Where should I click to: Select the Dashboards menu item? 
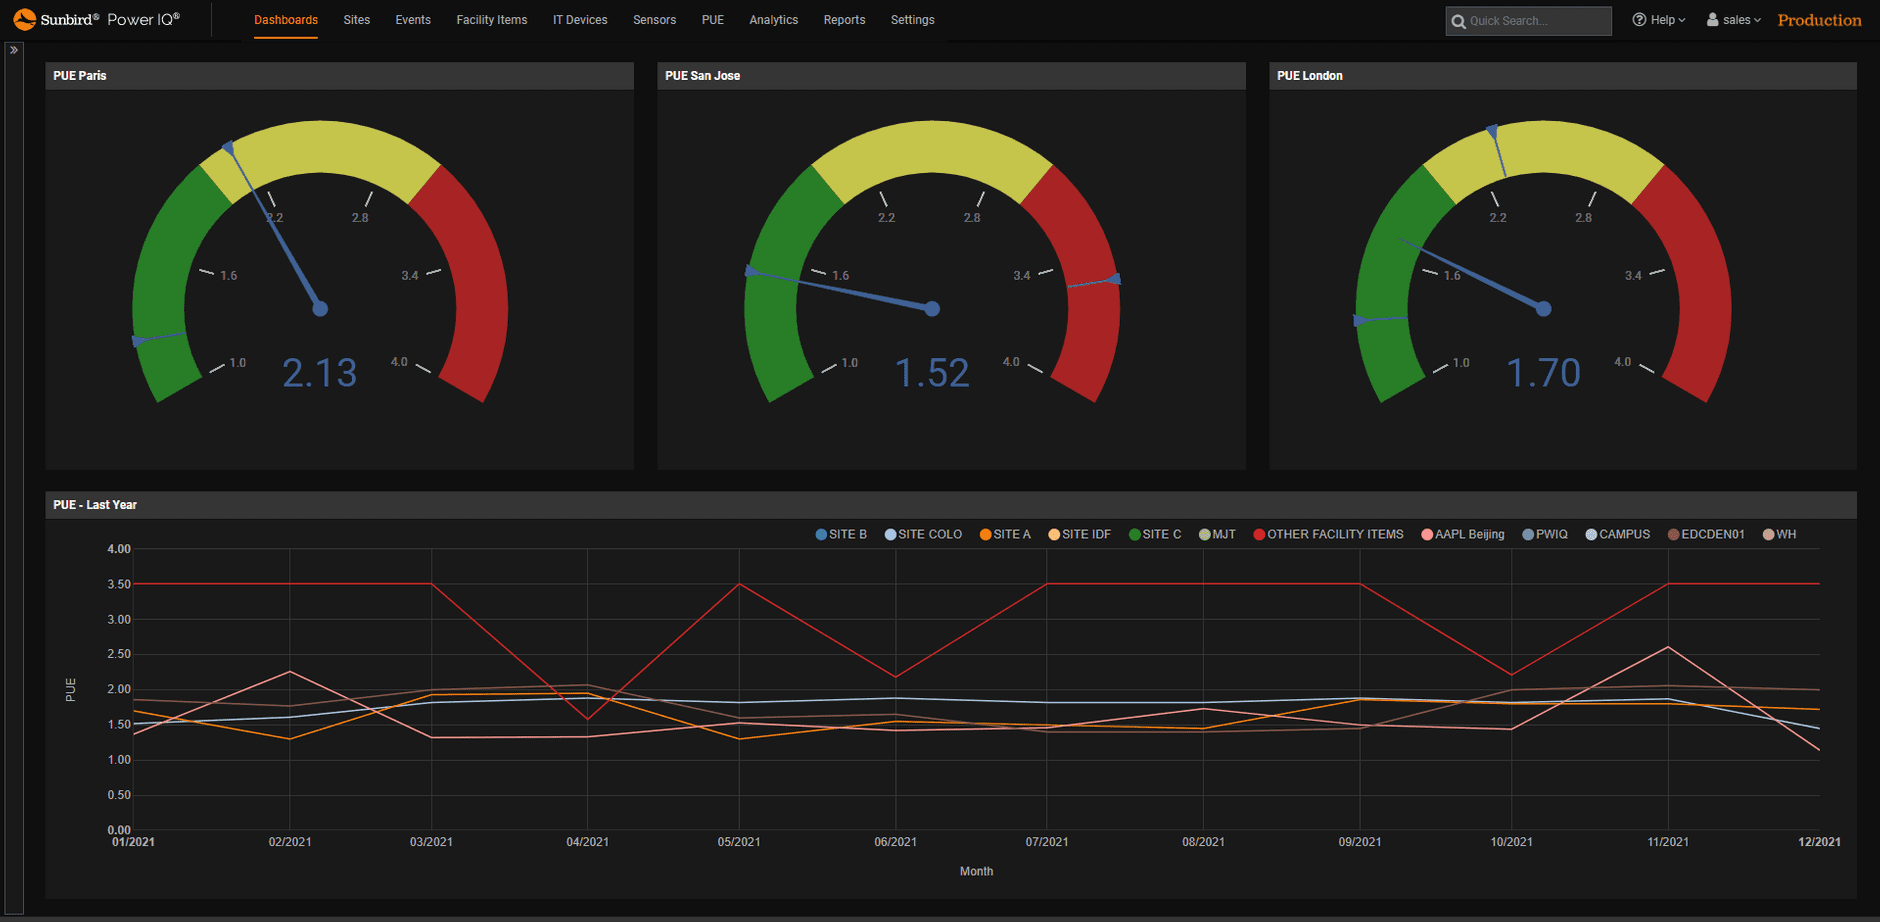point(286,19)
